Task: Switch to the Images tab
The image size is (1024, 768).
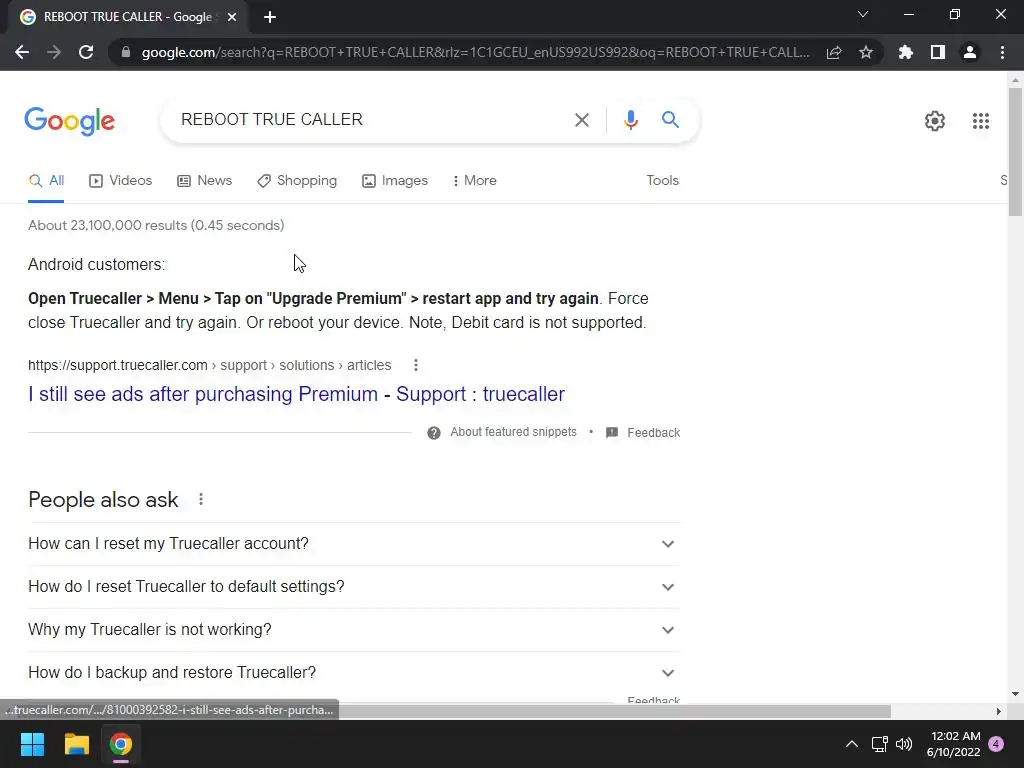Action: tap(395, 181)
